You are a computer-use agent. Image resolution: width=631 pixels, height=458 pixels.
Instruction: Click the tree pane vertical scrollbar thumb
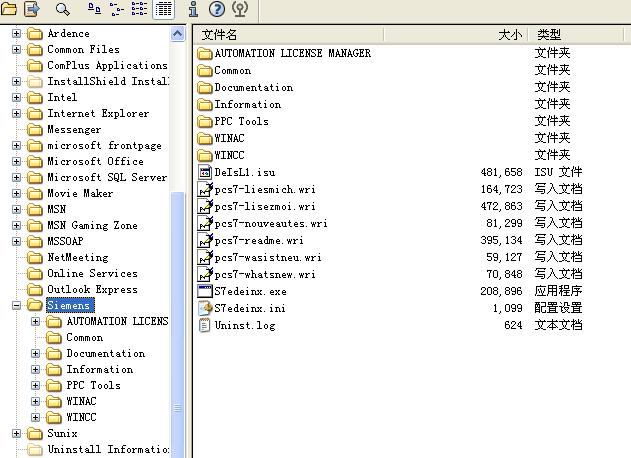click(x=178, y=300)
